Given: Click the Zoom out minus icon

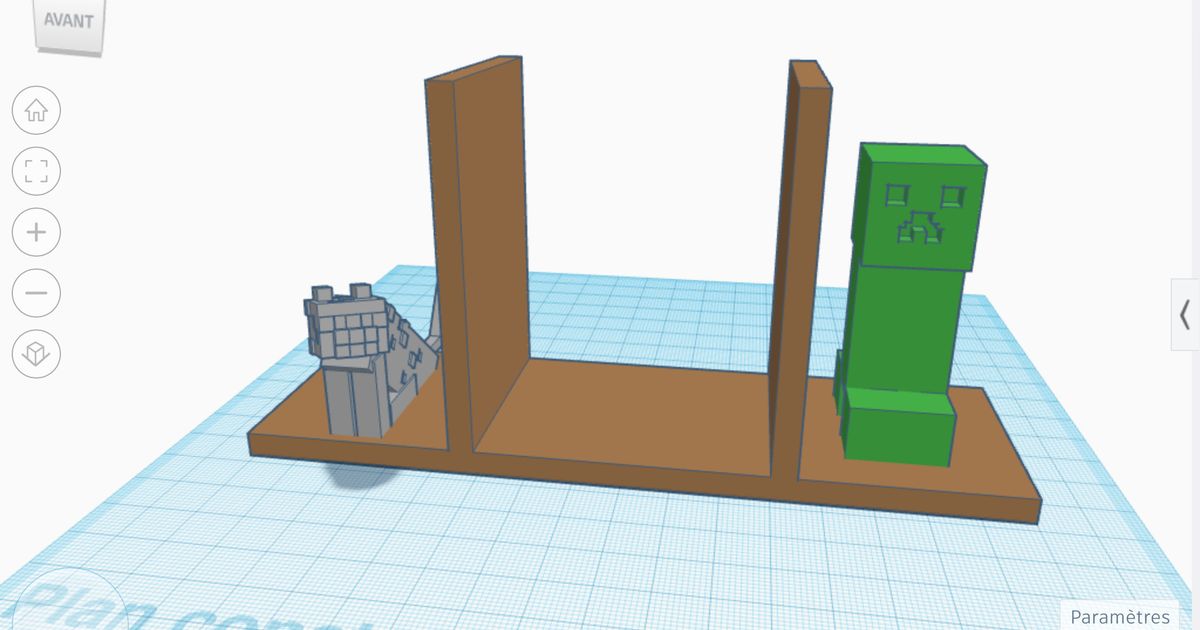Looking at the screenshot, I should tap(36, 293).
